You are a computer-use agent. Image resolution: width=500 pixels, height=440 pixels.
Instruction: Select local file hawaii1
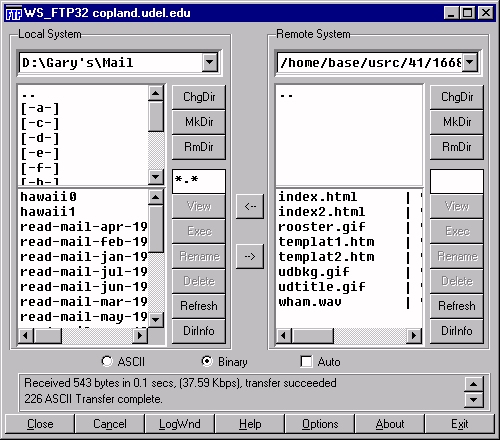click(48, 212)
